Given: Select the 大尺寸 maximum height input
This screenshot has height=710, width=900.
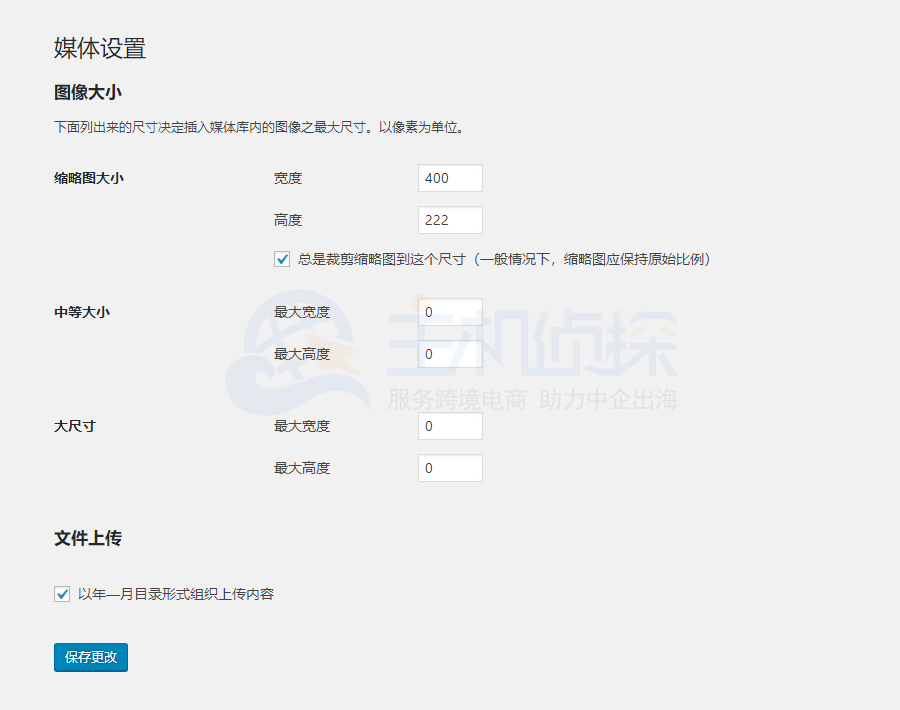Looking at the screenshot, I should point(449,467).
